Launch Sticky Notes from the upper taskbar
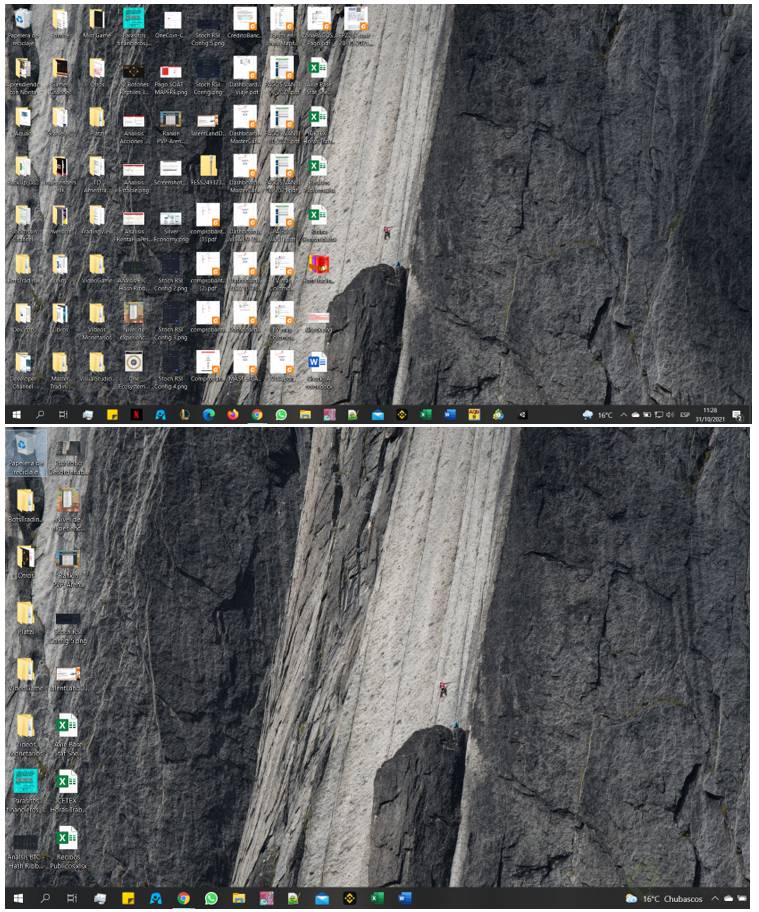The height and width of the screenshot is (912, 759). point(112,415)
